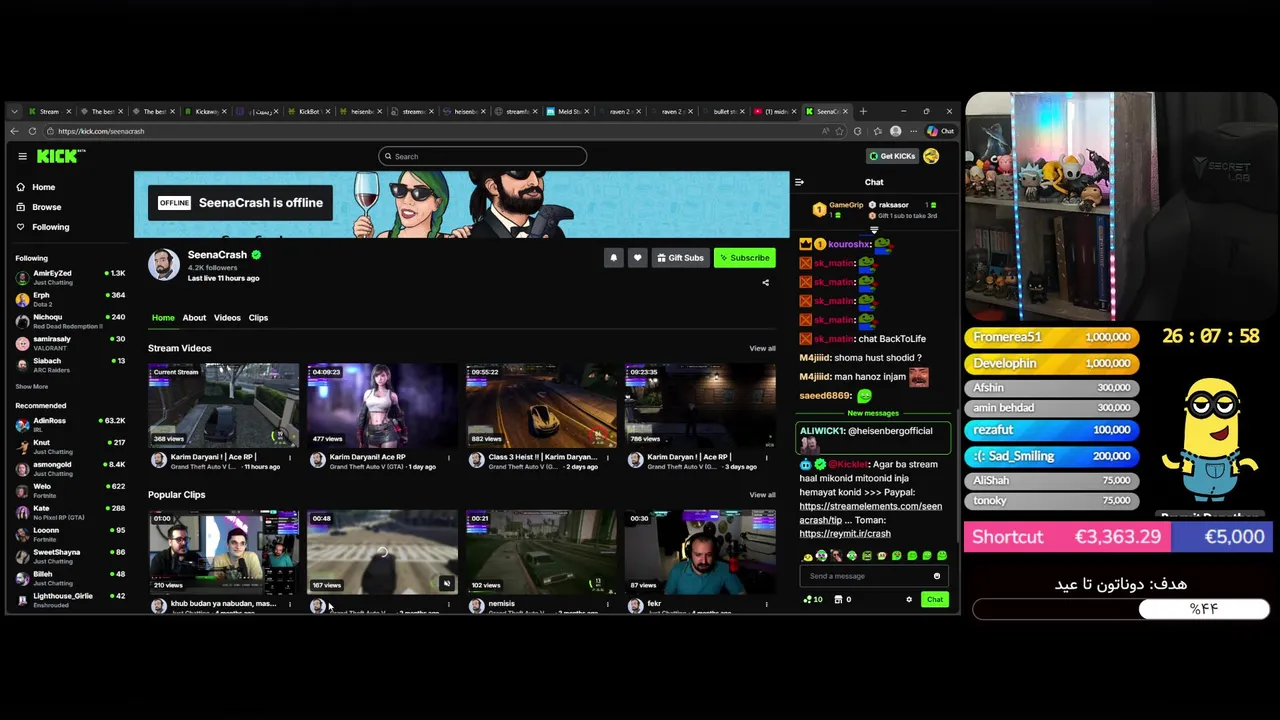The image size is (1280, 720).
Task: Open the 00:21 nemisis clip thumbnail
Action: [x=541, y=552]
